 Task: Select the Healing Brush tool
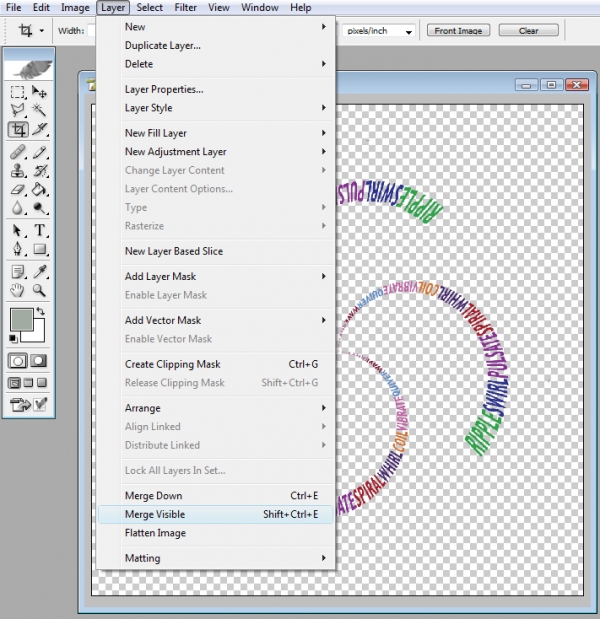point(17,152)
